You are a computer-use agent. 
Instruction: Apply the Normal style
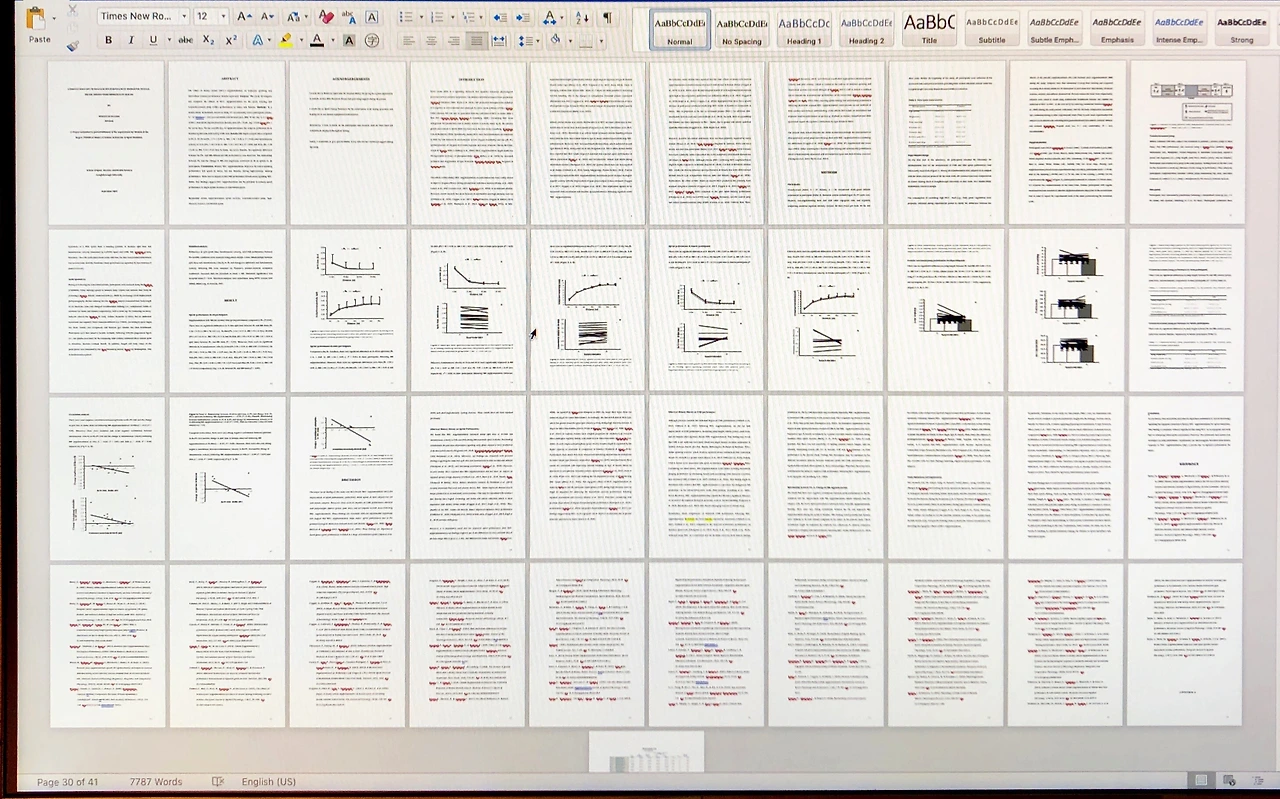point(680,27)
